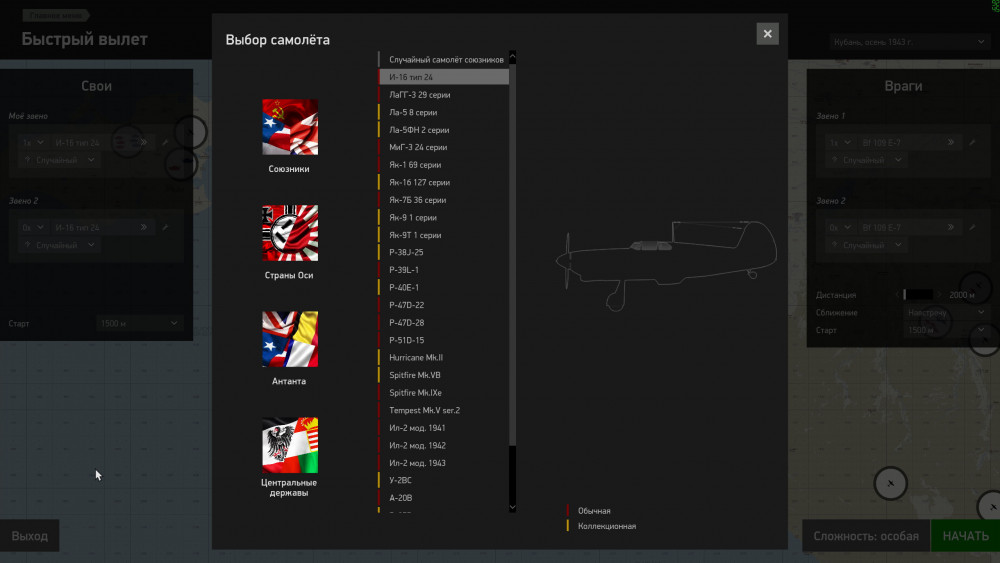Screen dimensions: 1000x563
Task: Open Враги Звено 2 count dropdown
Action: point(840,228)
